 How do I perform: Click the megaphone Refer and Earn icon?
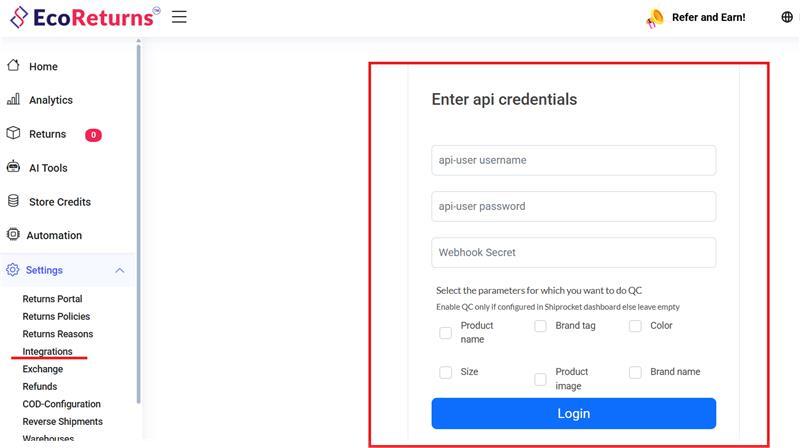pos(655,18)
